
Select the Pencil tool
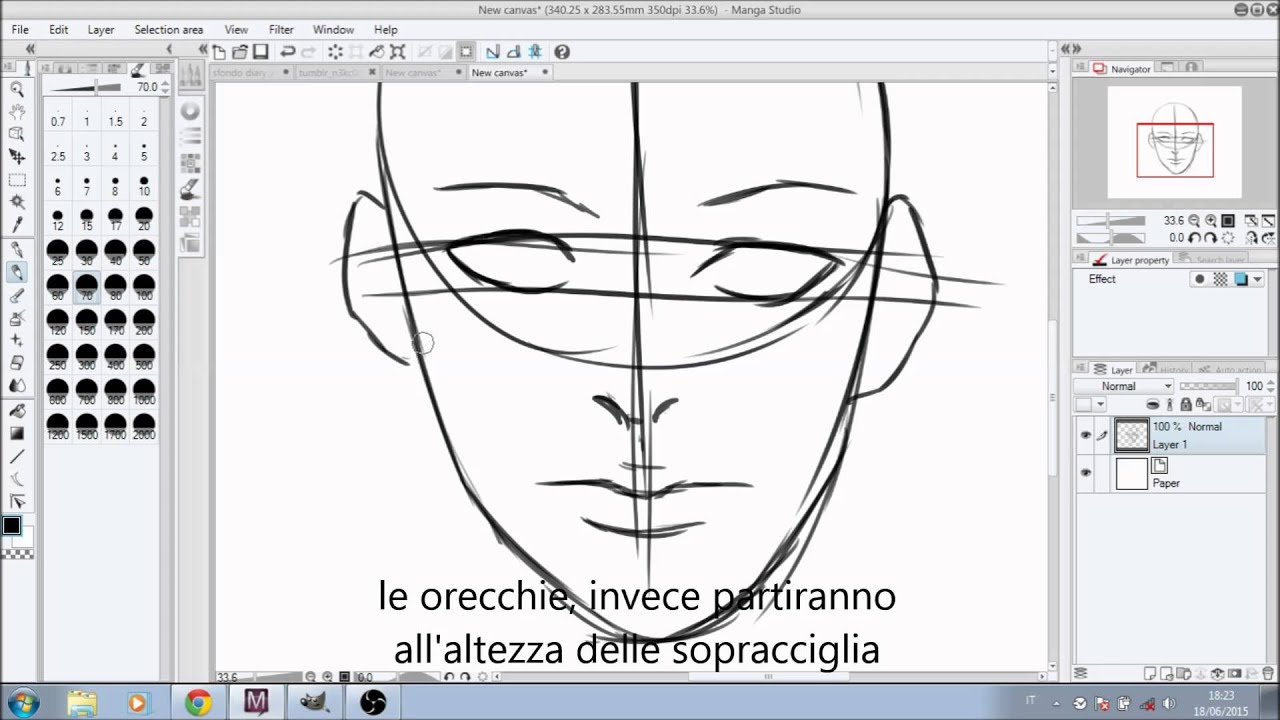click(17, 272)
